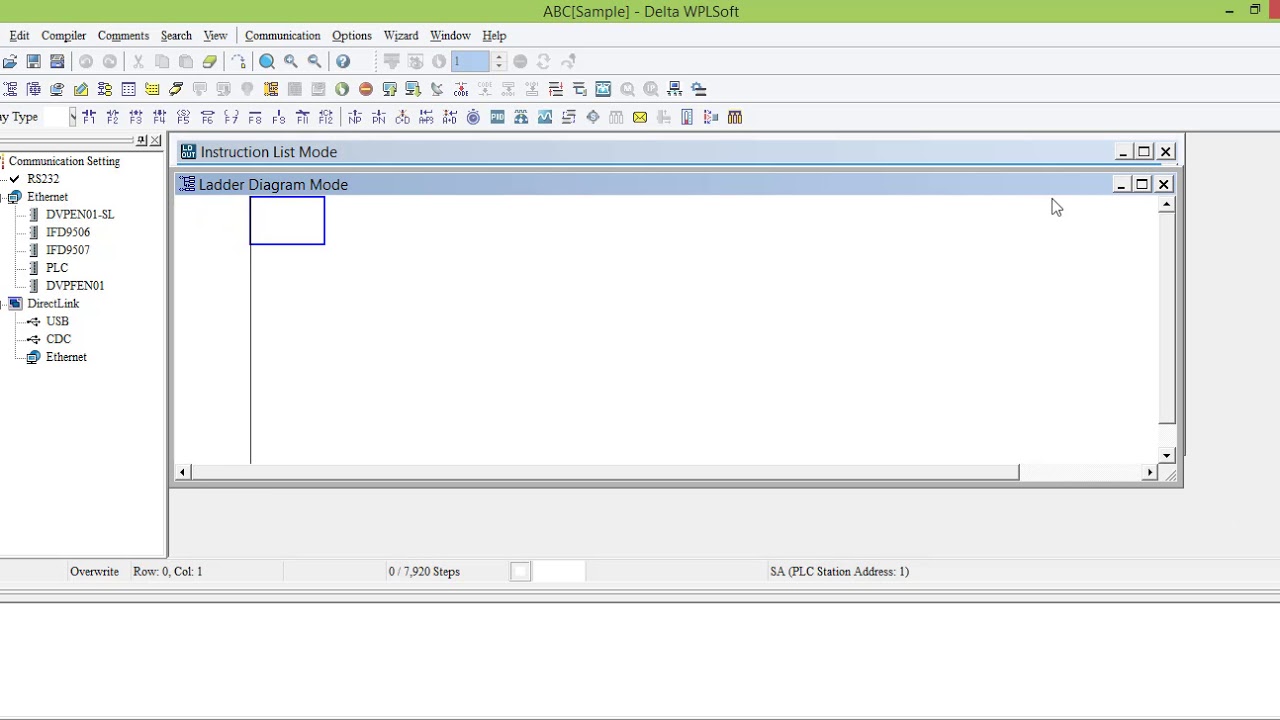Click the Communication Setting tree root
Viewport: 1280px width, 720px height.
tap(64, 161)
